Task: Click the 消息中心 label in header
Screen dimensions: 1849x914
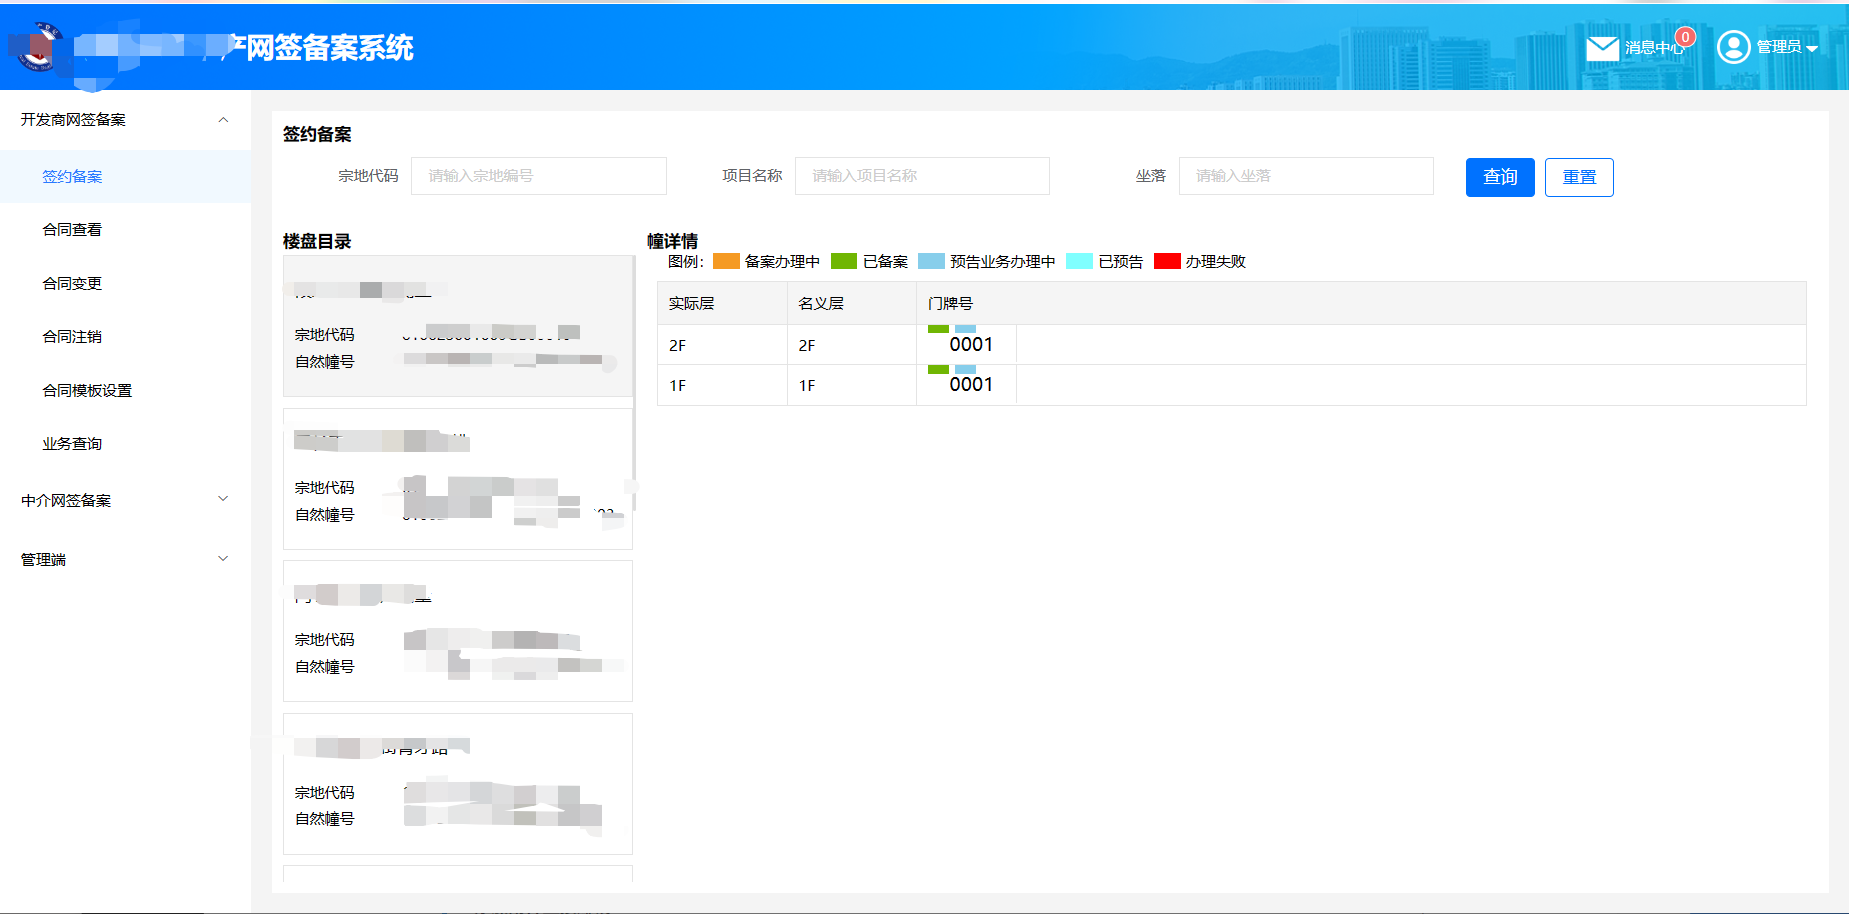Action: pos(1654,48)
